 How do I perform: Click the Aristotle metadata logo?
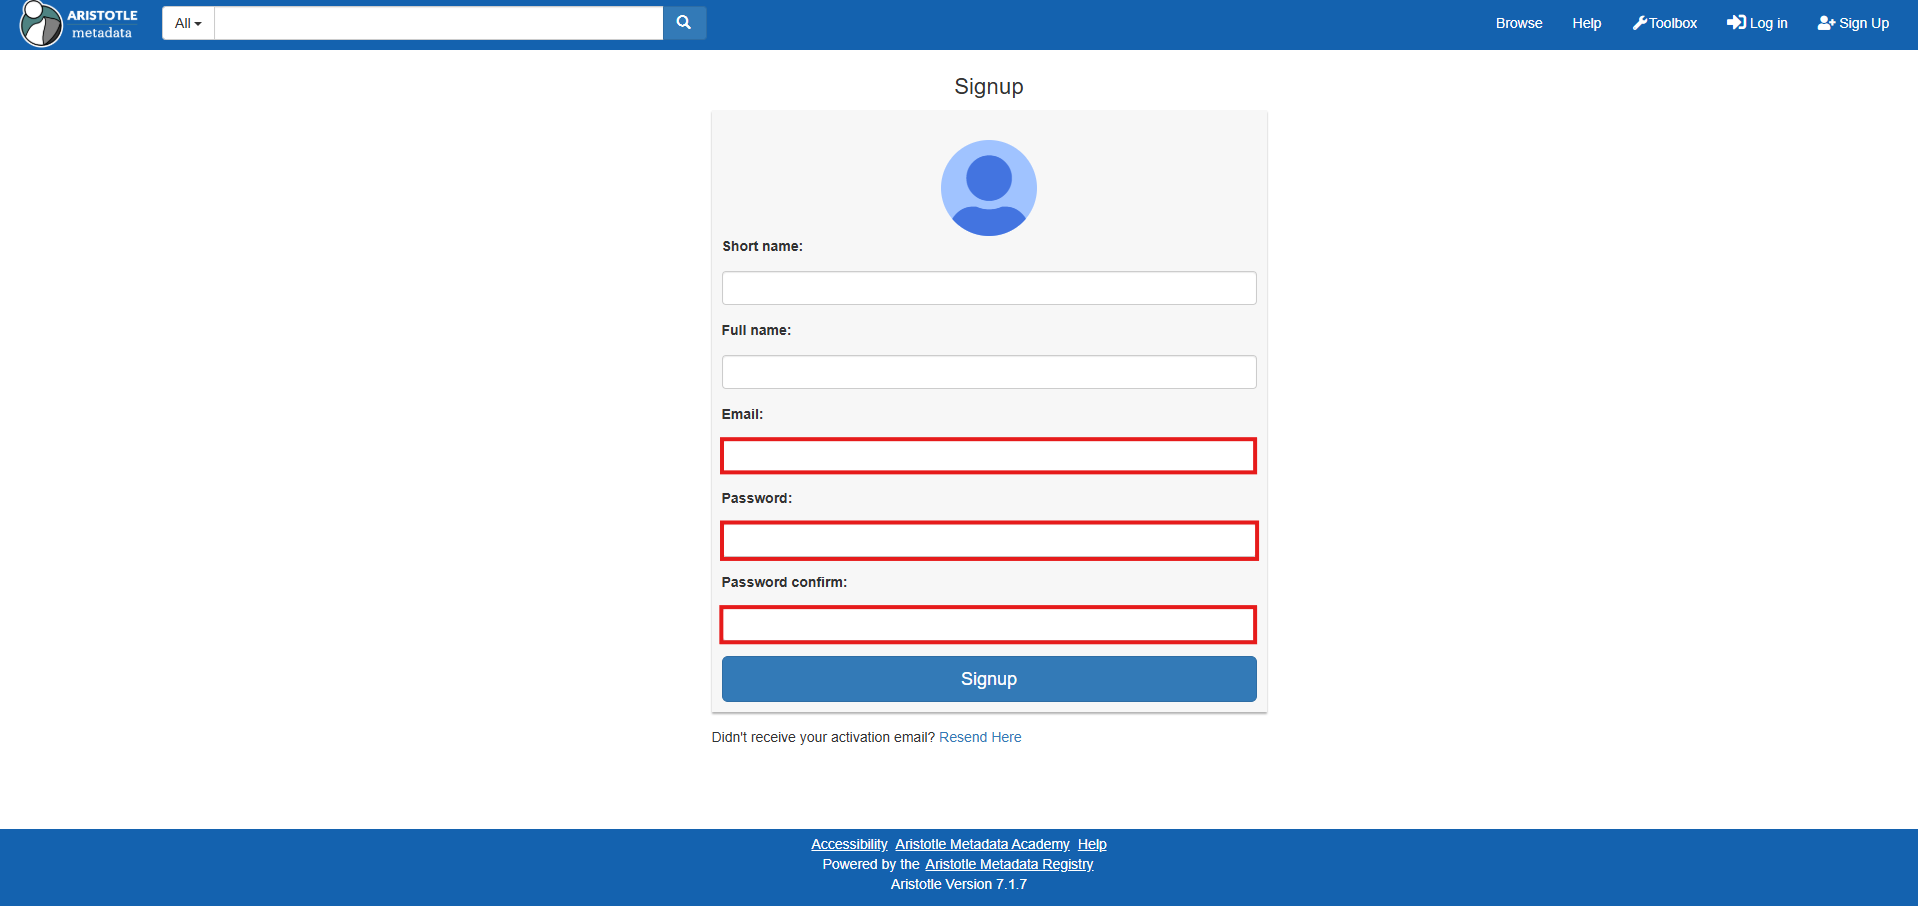[79, 24]
